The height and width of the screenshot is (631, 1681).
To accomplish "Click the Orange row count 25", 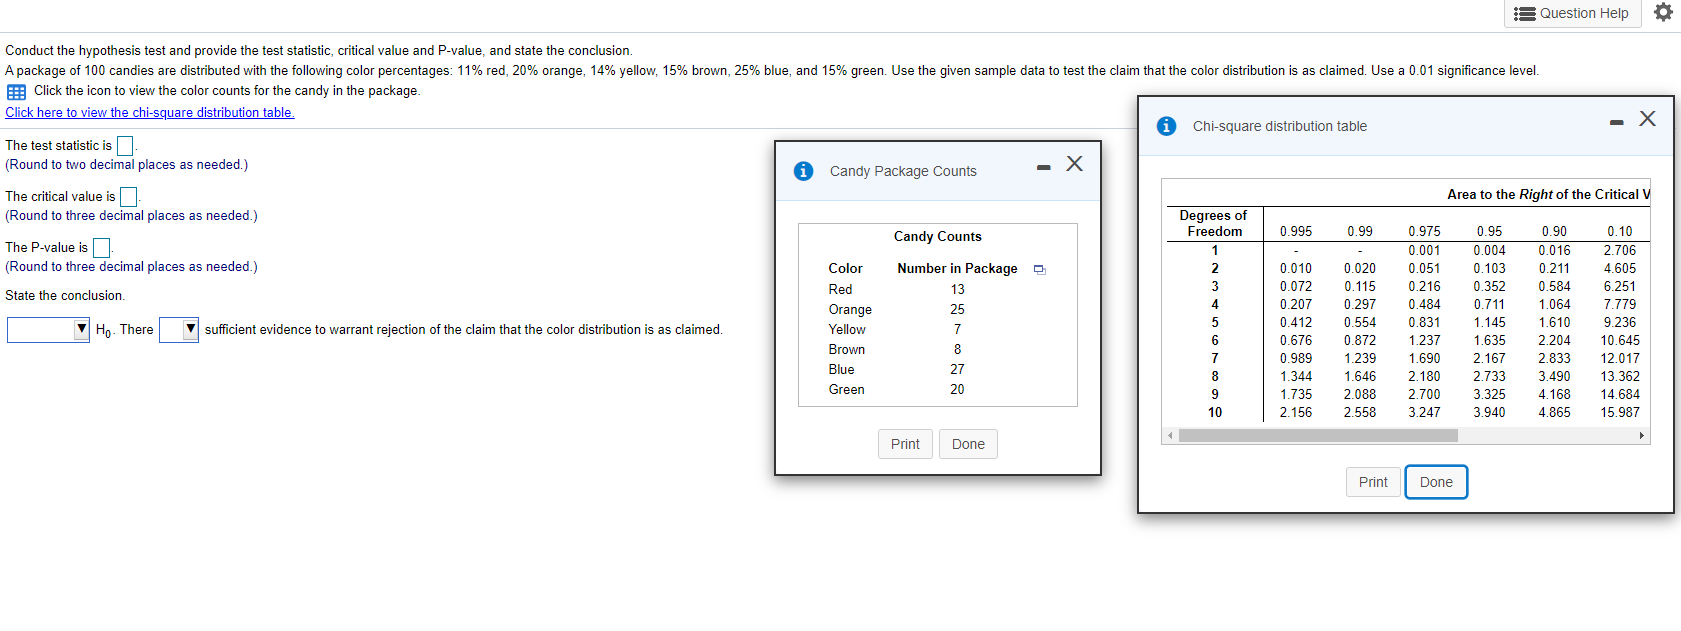I will 957,309.
